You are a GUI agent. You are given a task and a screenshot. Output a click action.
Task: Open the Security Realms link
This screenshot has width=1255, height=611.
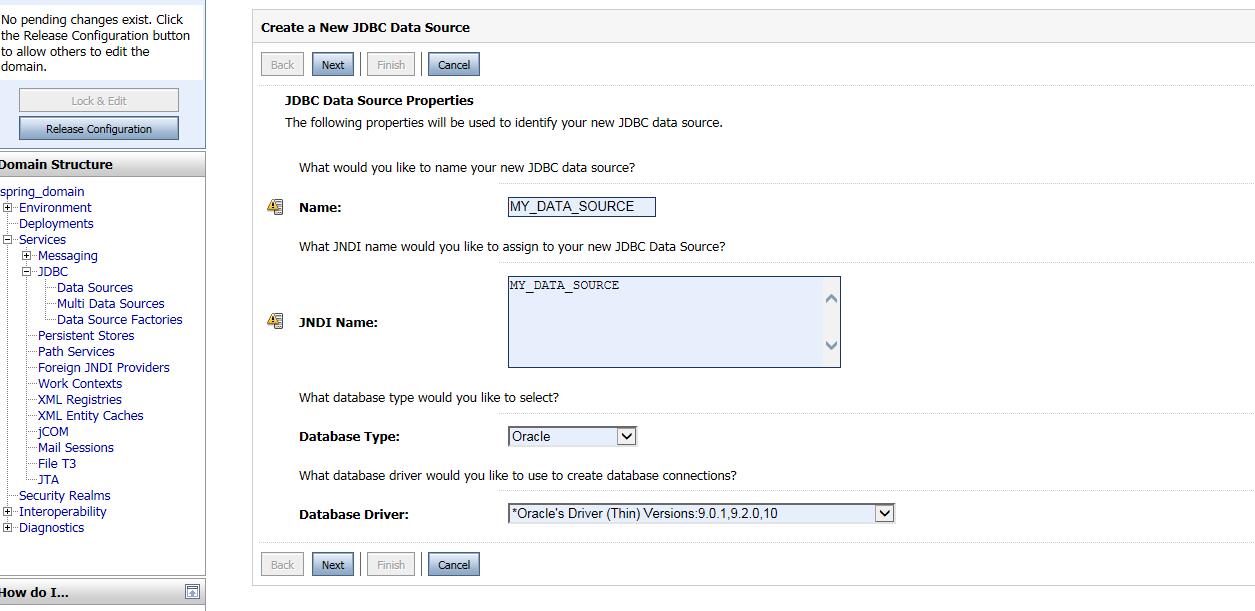coord(64,496)
